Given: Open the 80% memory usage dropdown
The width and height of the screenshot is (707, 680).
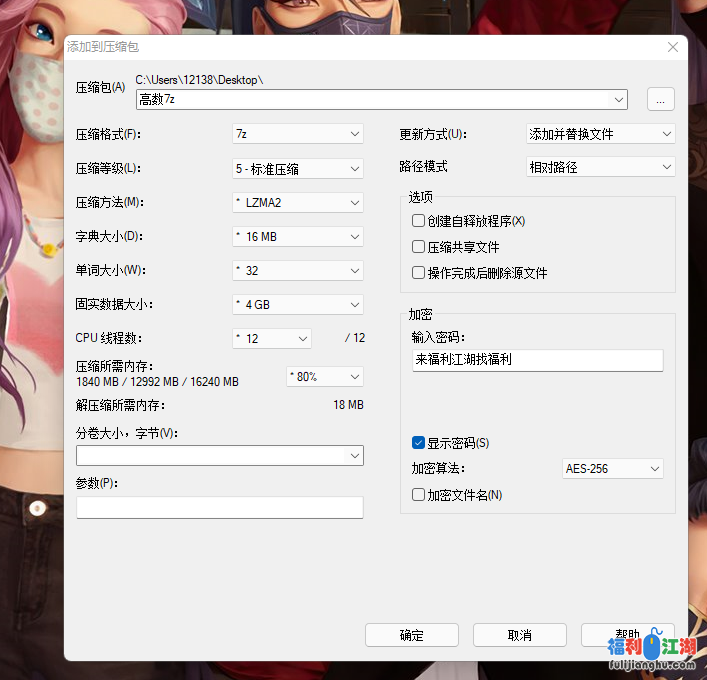Looking at the screenshot, I should point(324,377).
